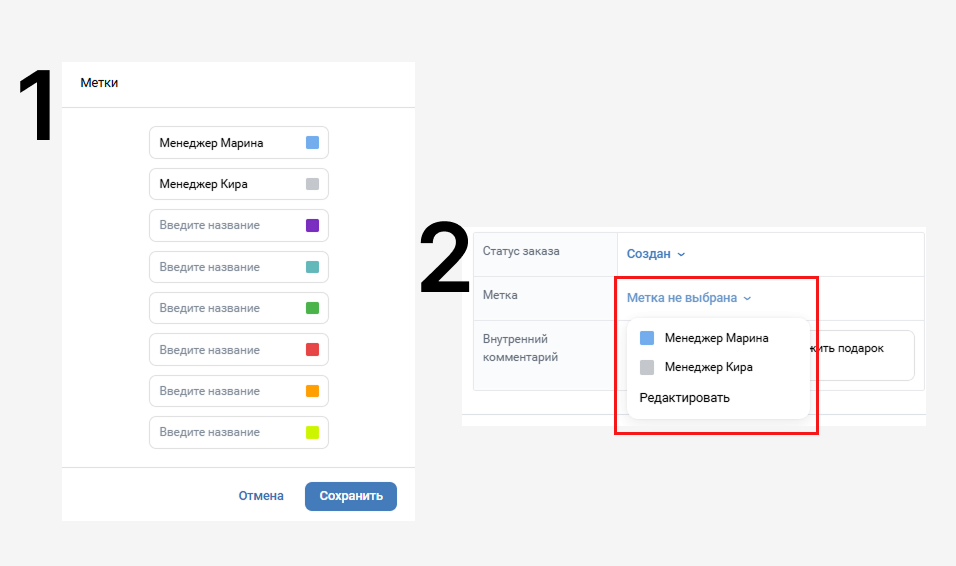This screenshot has height=566, width=956.
Task: Open the Создан order status dropdown
Action: coord(656,254)
